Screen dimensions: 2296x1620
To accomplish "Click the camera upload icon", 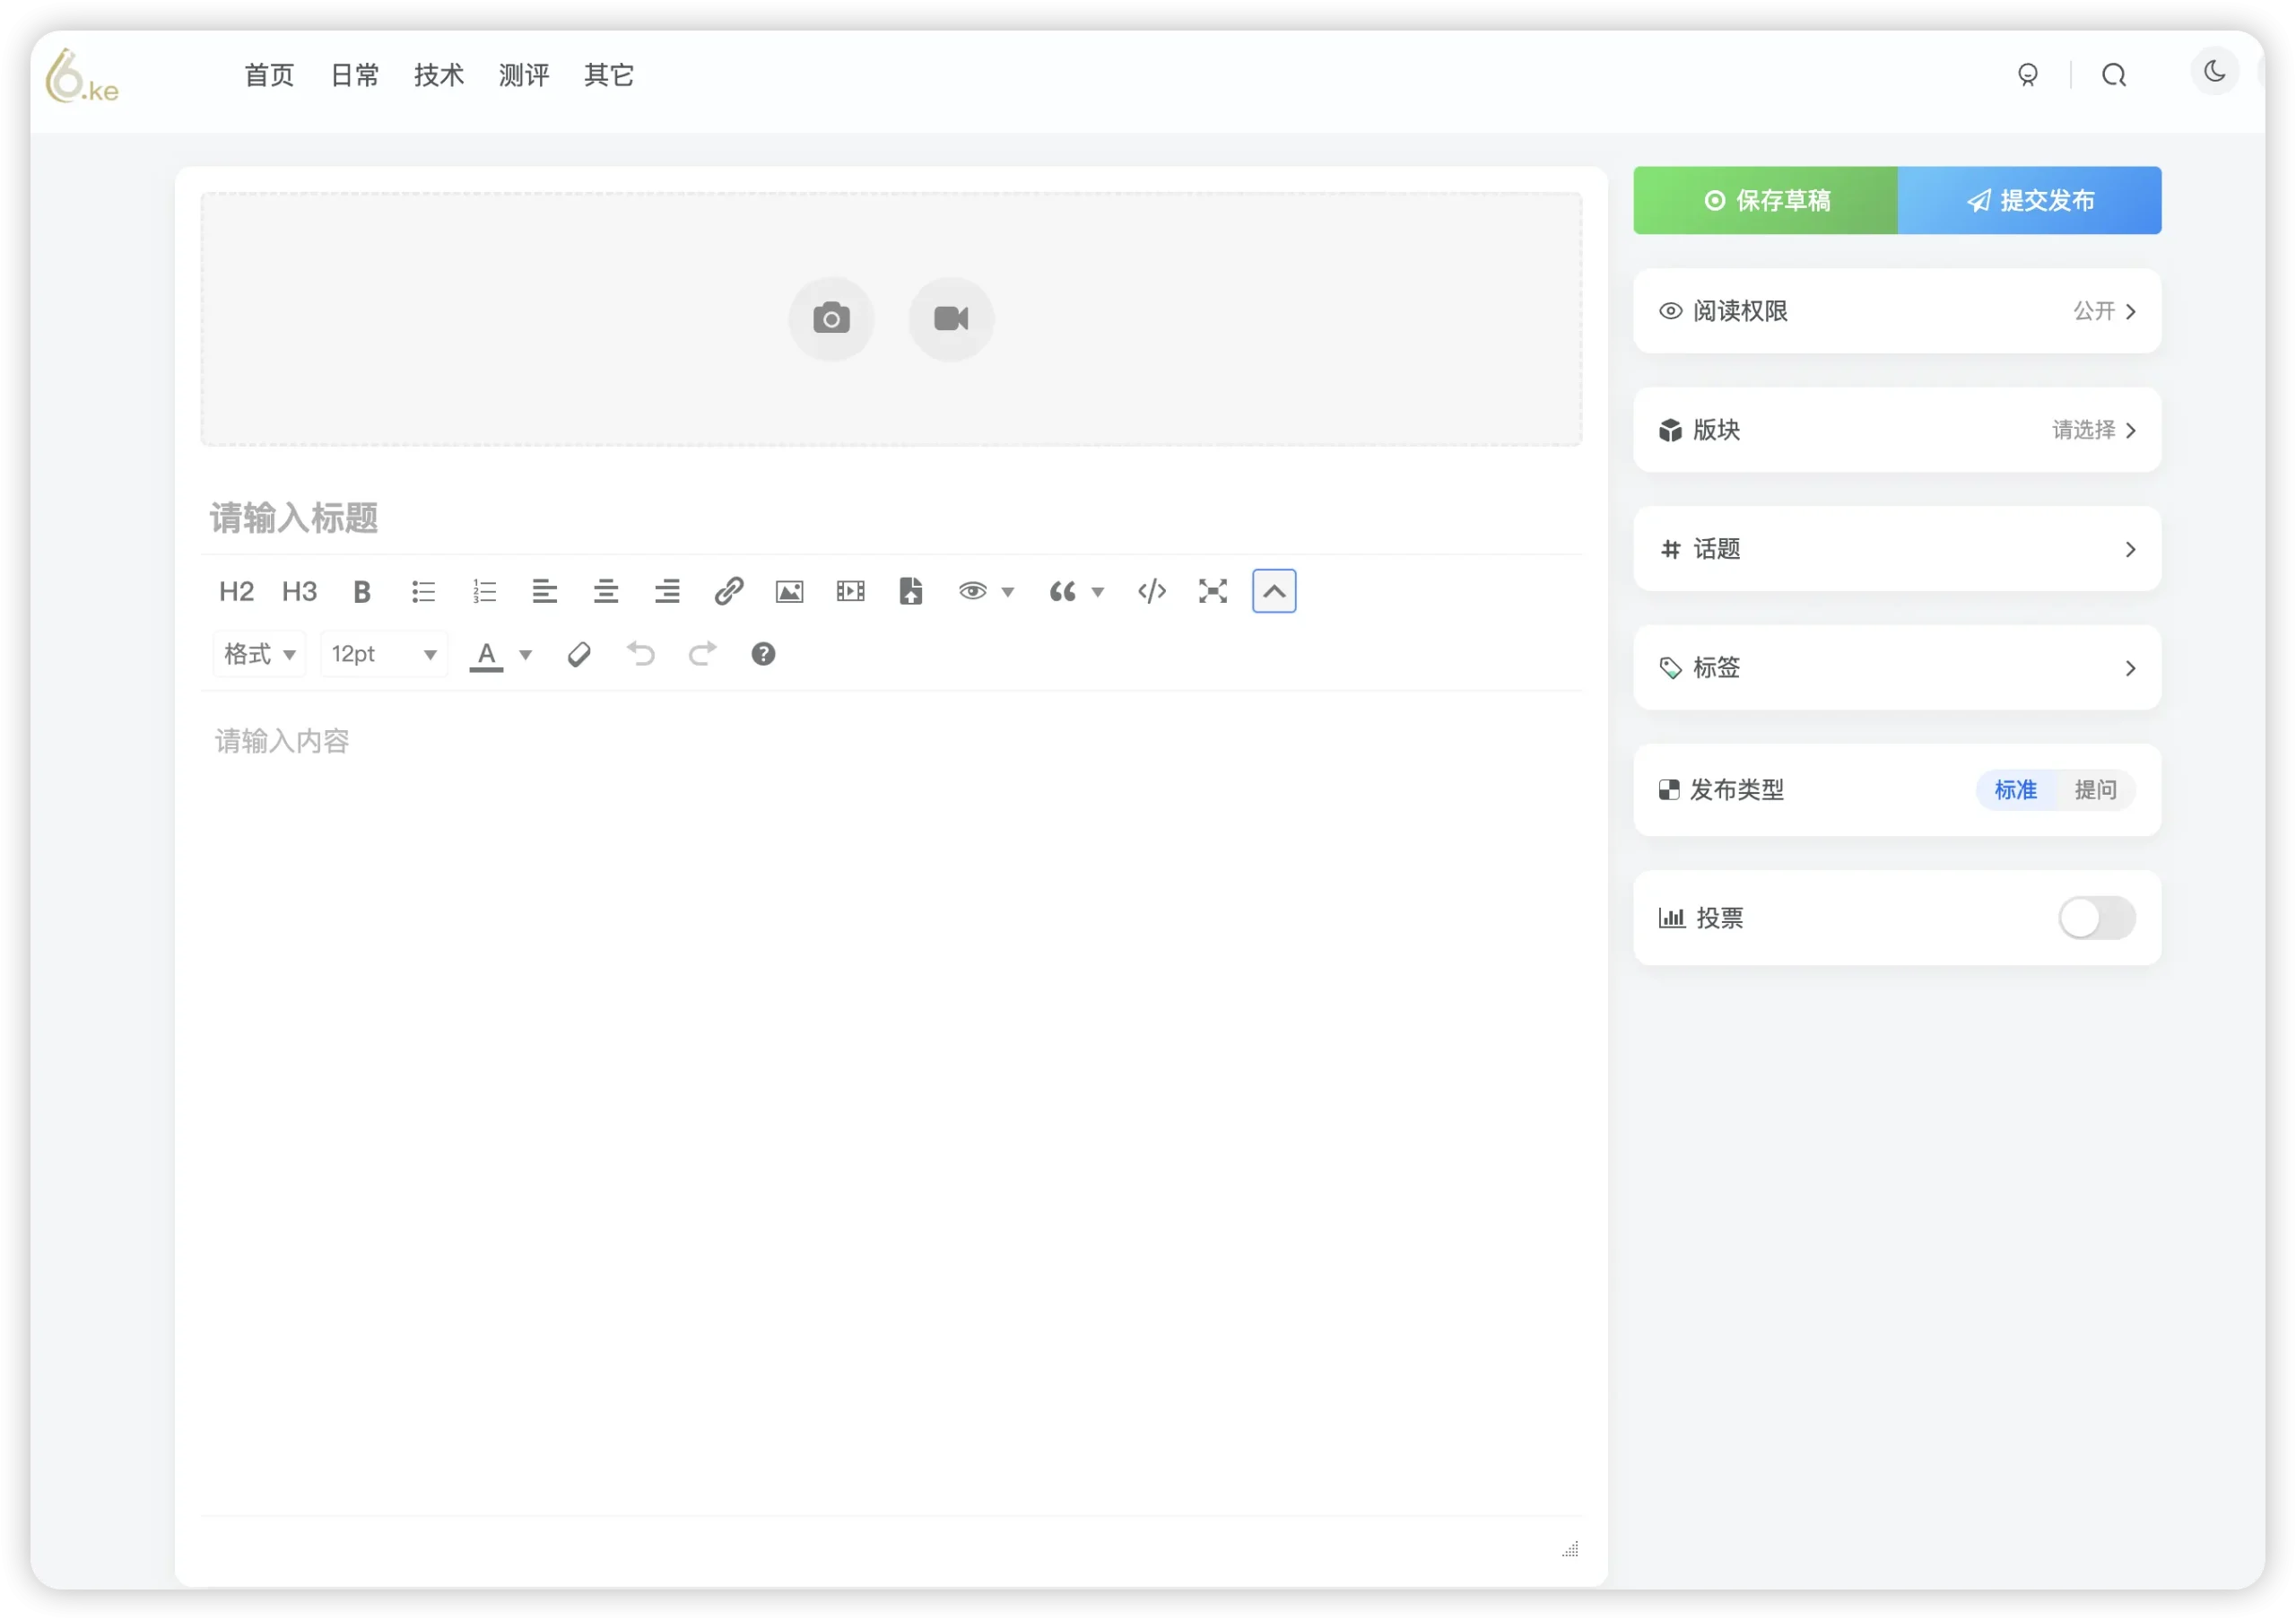I will coord(831,319).
